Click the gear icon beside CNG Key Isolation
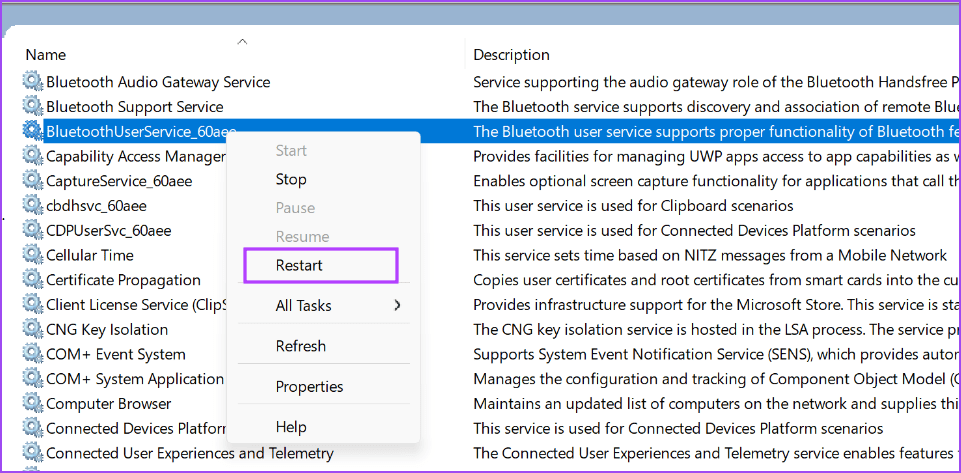The image size is (961, 473). [31, 329]
